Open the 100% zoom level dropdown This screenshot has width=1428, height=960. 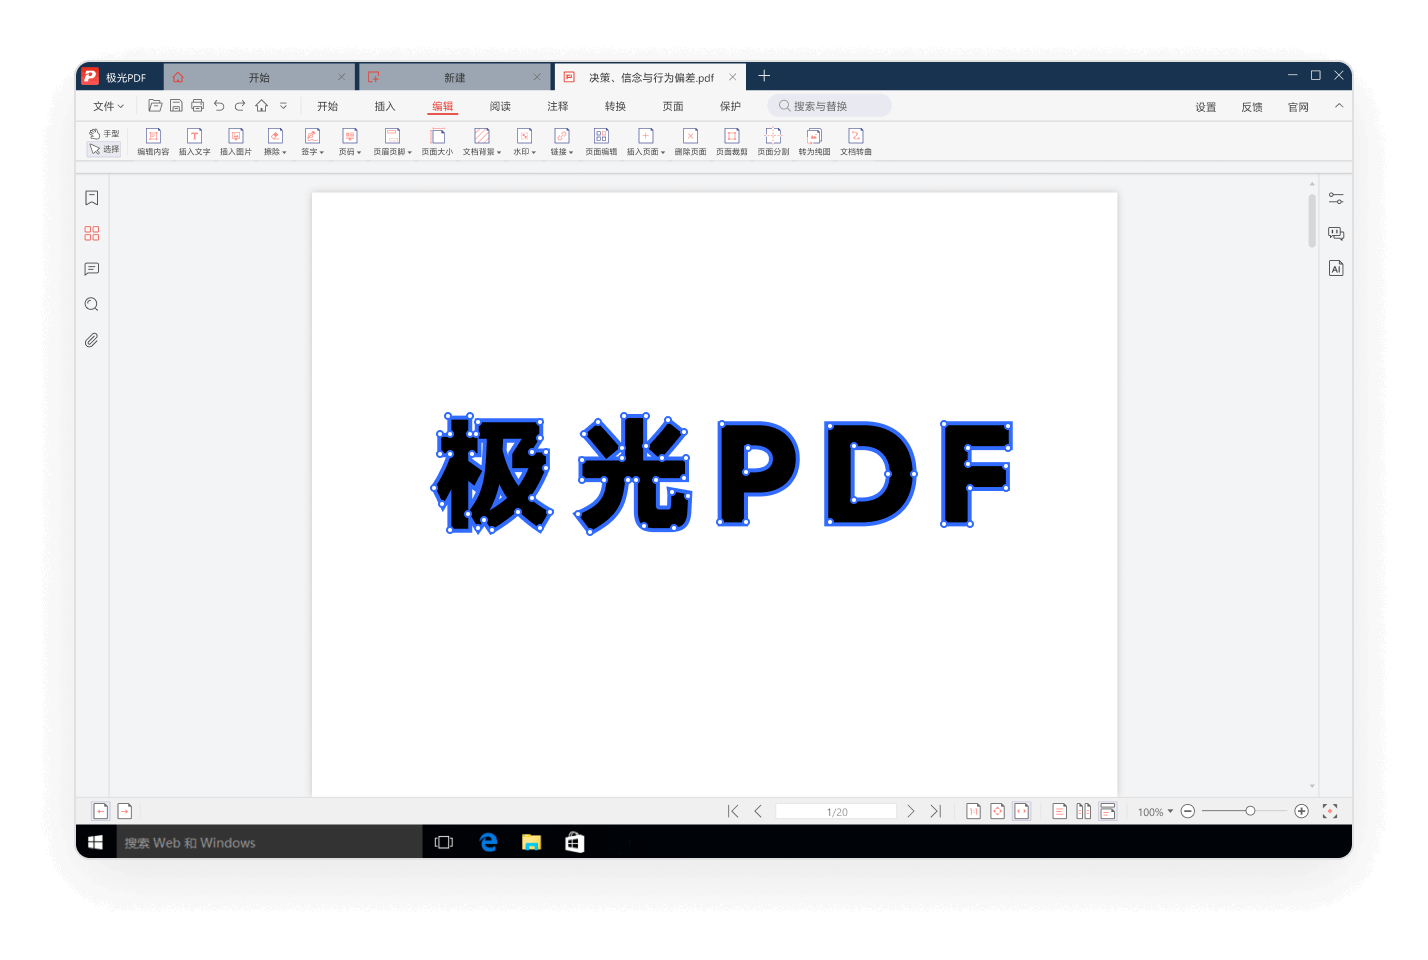click(1154, 811)
